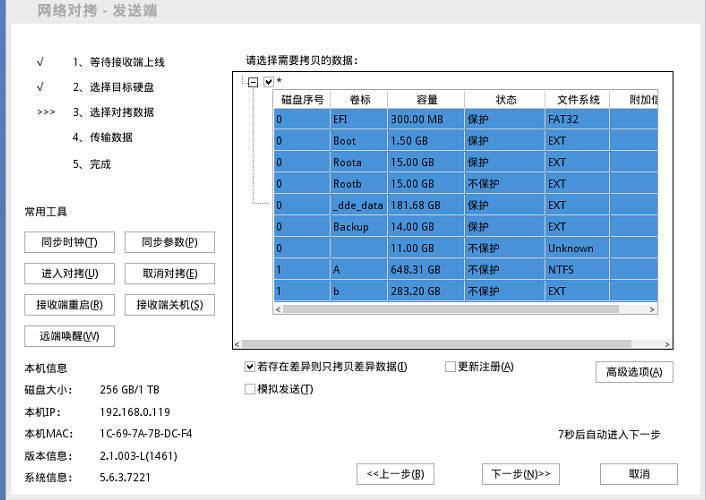Select the NTFS partition labeled A
Image resolution: width=706 pixels, height=500 pixels.
click(x=466, y=269)
